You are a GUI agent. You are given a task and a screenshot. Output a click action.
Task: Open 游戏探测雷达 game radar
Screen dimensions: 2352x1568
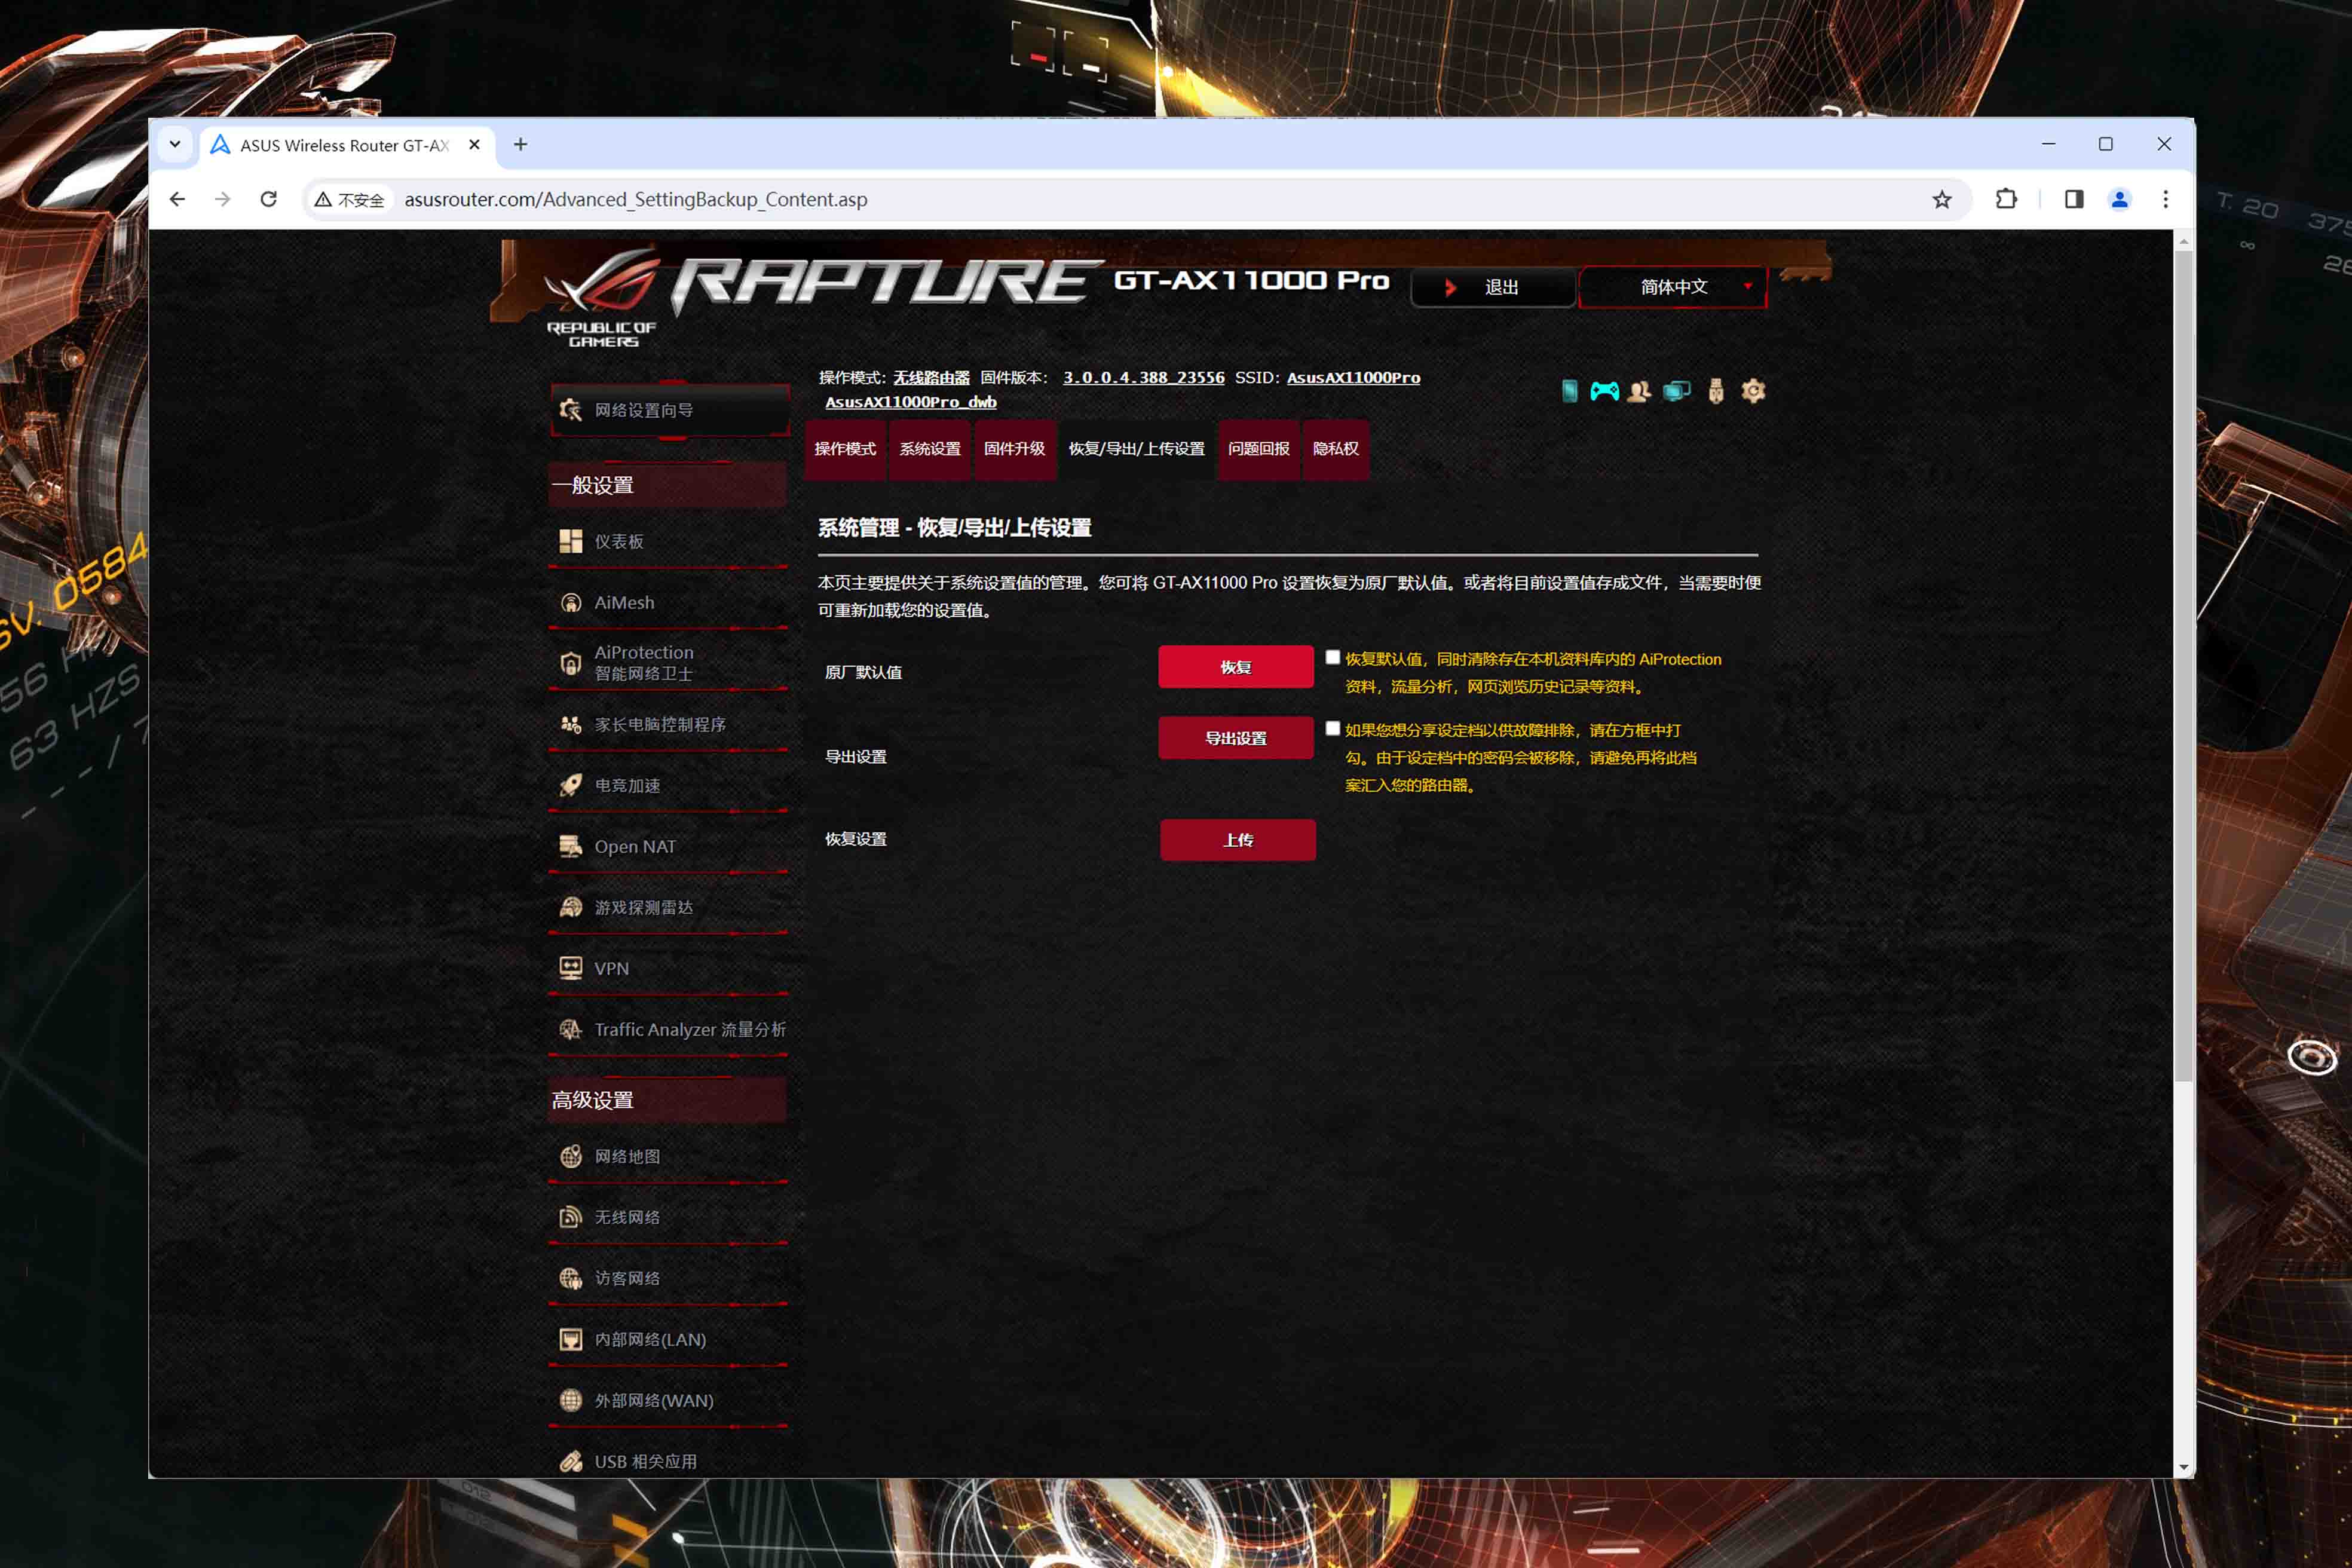click(x=669, y=907)
